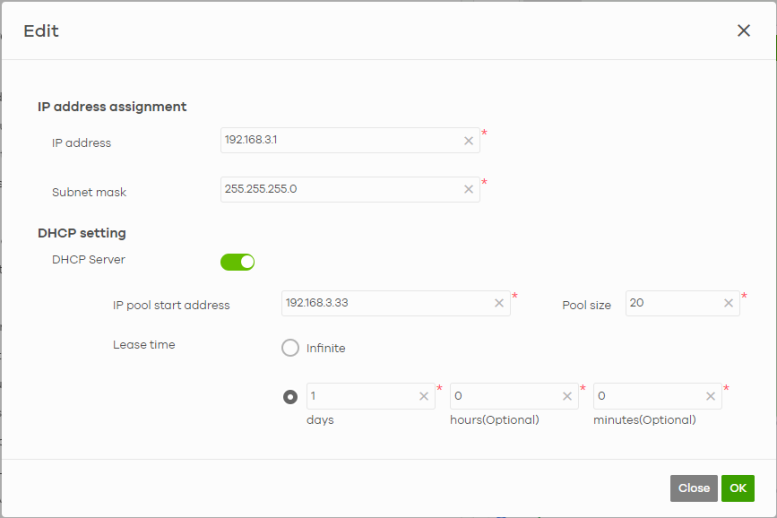Image resolution: width=777 pixels, height=518 pixels.
Task: Edit the IP pool start address field
Action: pos(385,303)
